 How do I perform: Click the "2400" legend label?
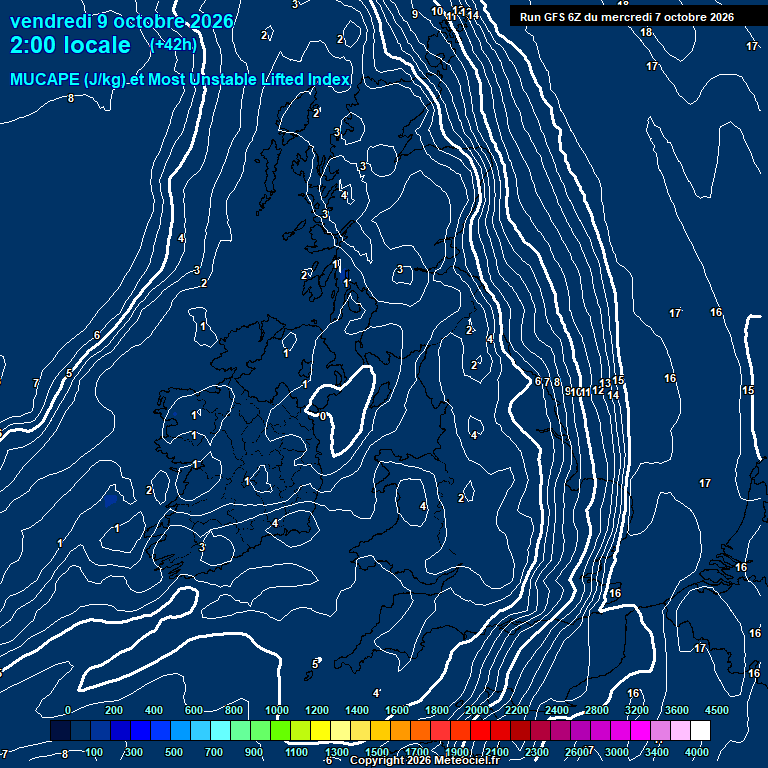point(557,710)
